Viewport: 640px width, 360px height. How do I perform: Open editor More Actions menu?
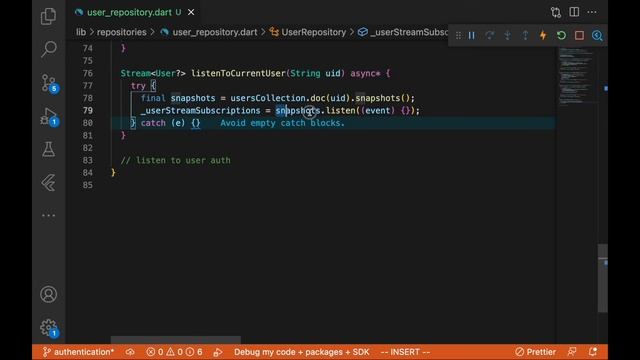592,12
